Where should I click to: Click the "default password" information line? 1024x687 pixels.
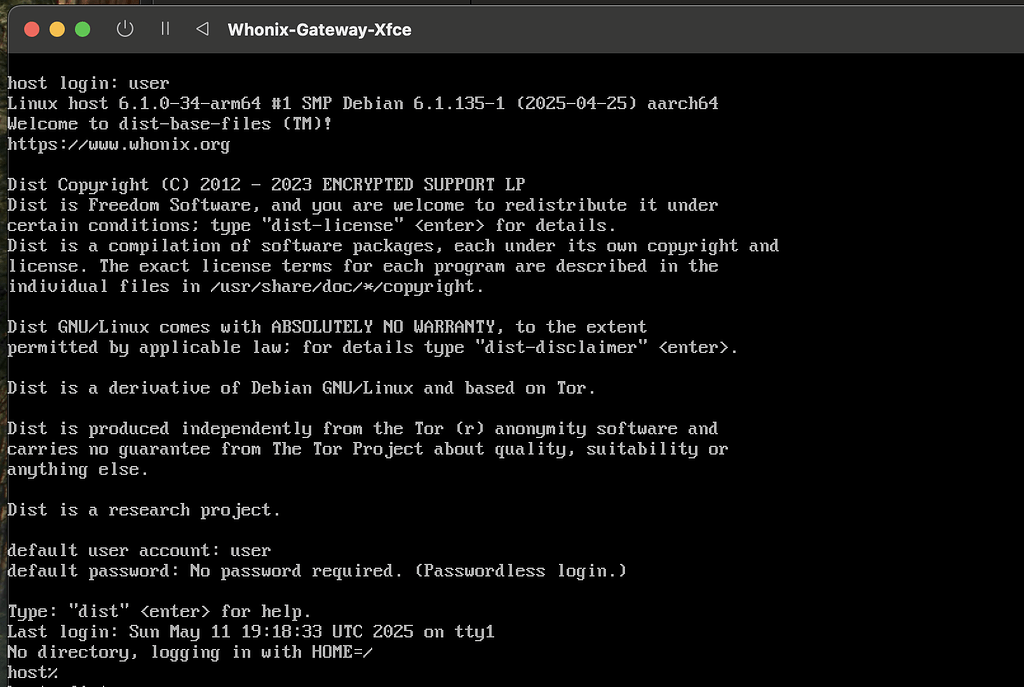coord(315,570)
